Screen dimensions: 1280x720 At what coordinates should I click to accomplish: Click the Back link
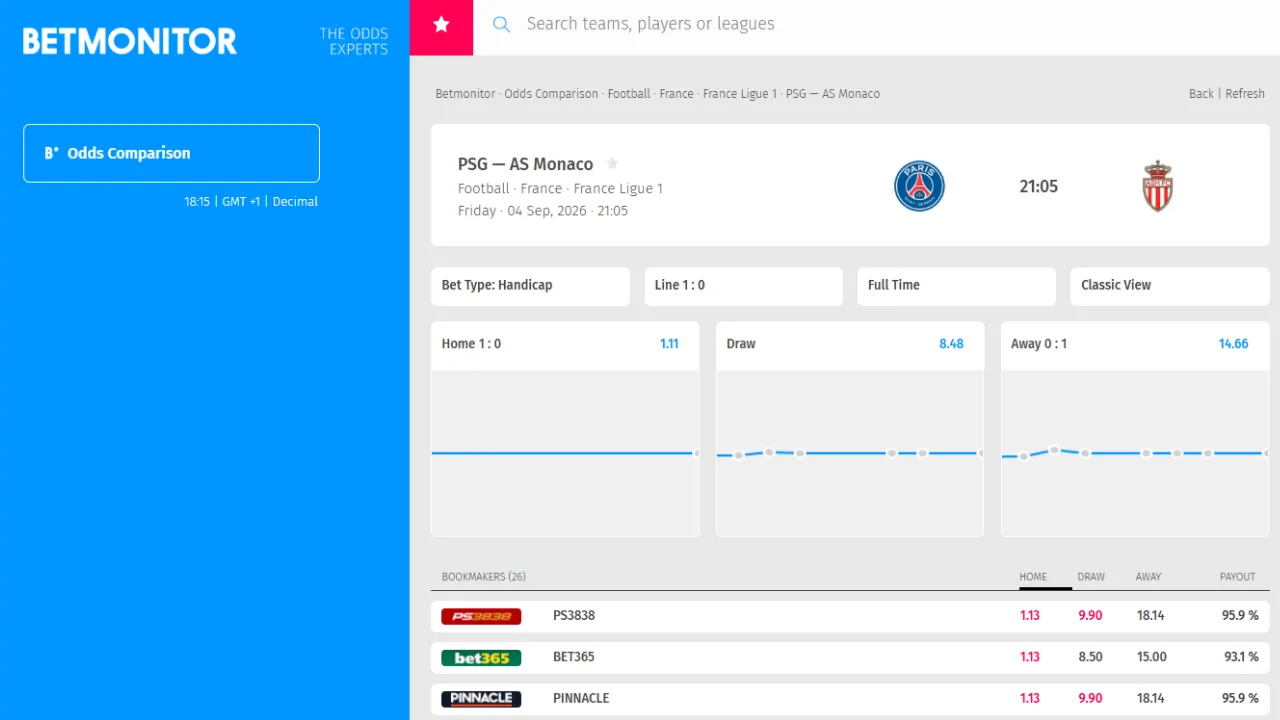click(1201, 93)
